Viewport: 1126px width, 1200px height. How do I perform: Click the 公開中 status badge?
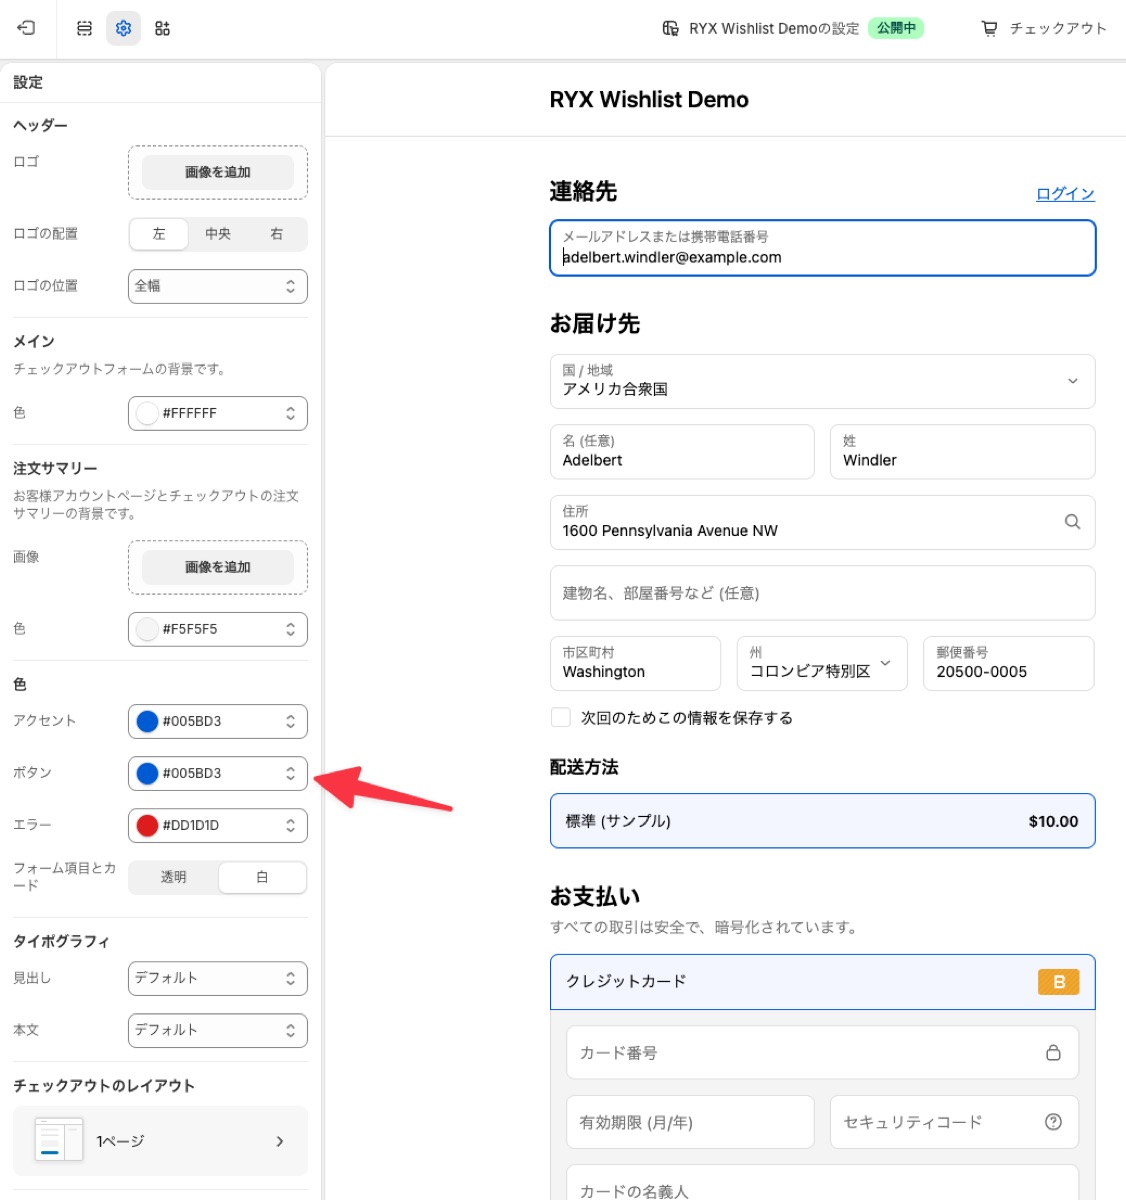[x=896, y=28]
